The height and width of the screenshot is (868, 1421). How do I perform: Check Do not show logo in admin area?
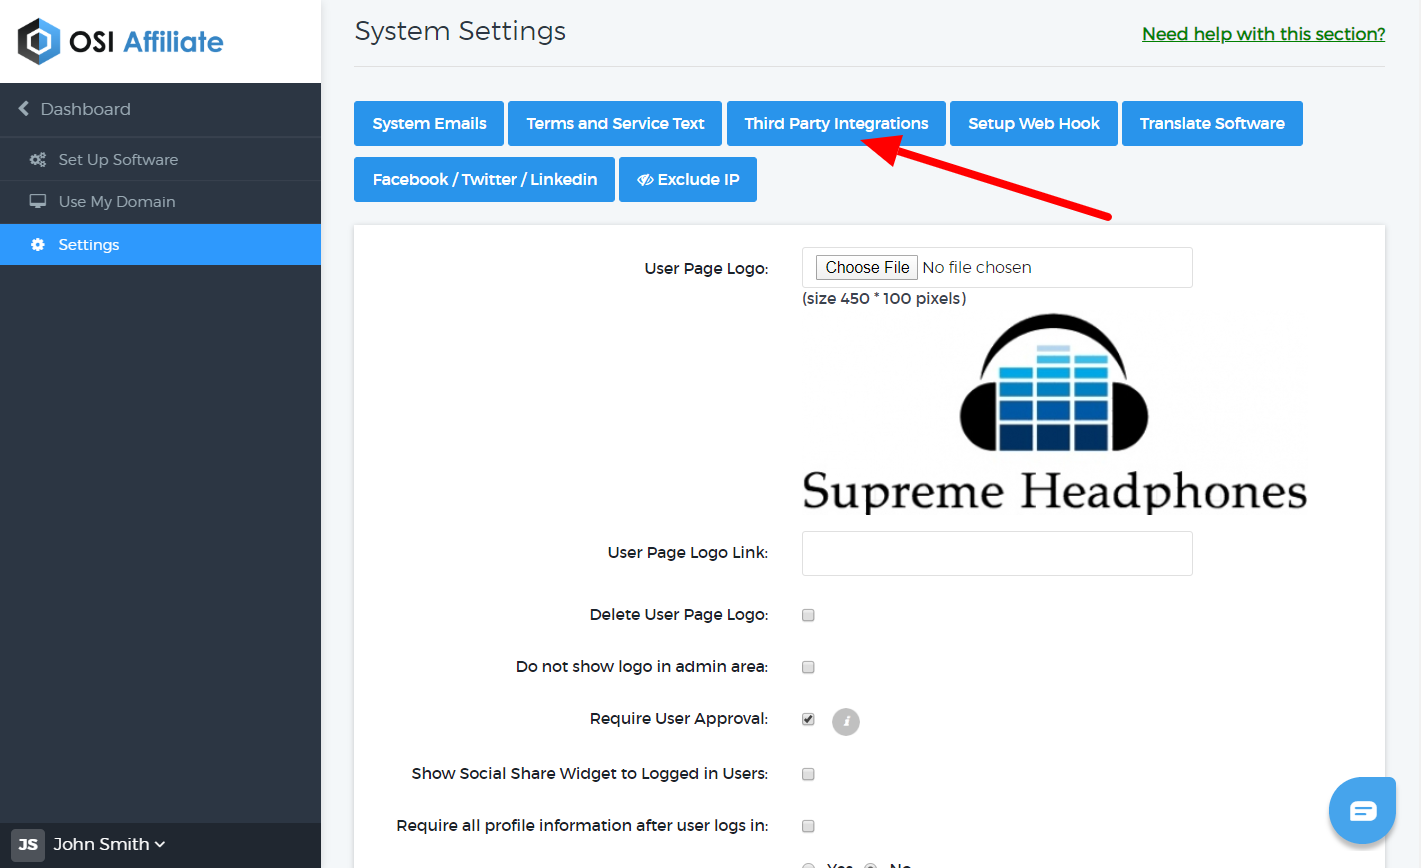click(x=808, y=667)
